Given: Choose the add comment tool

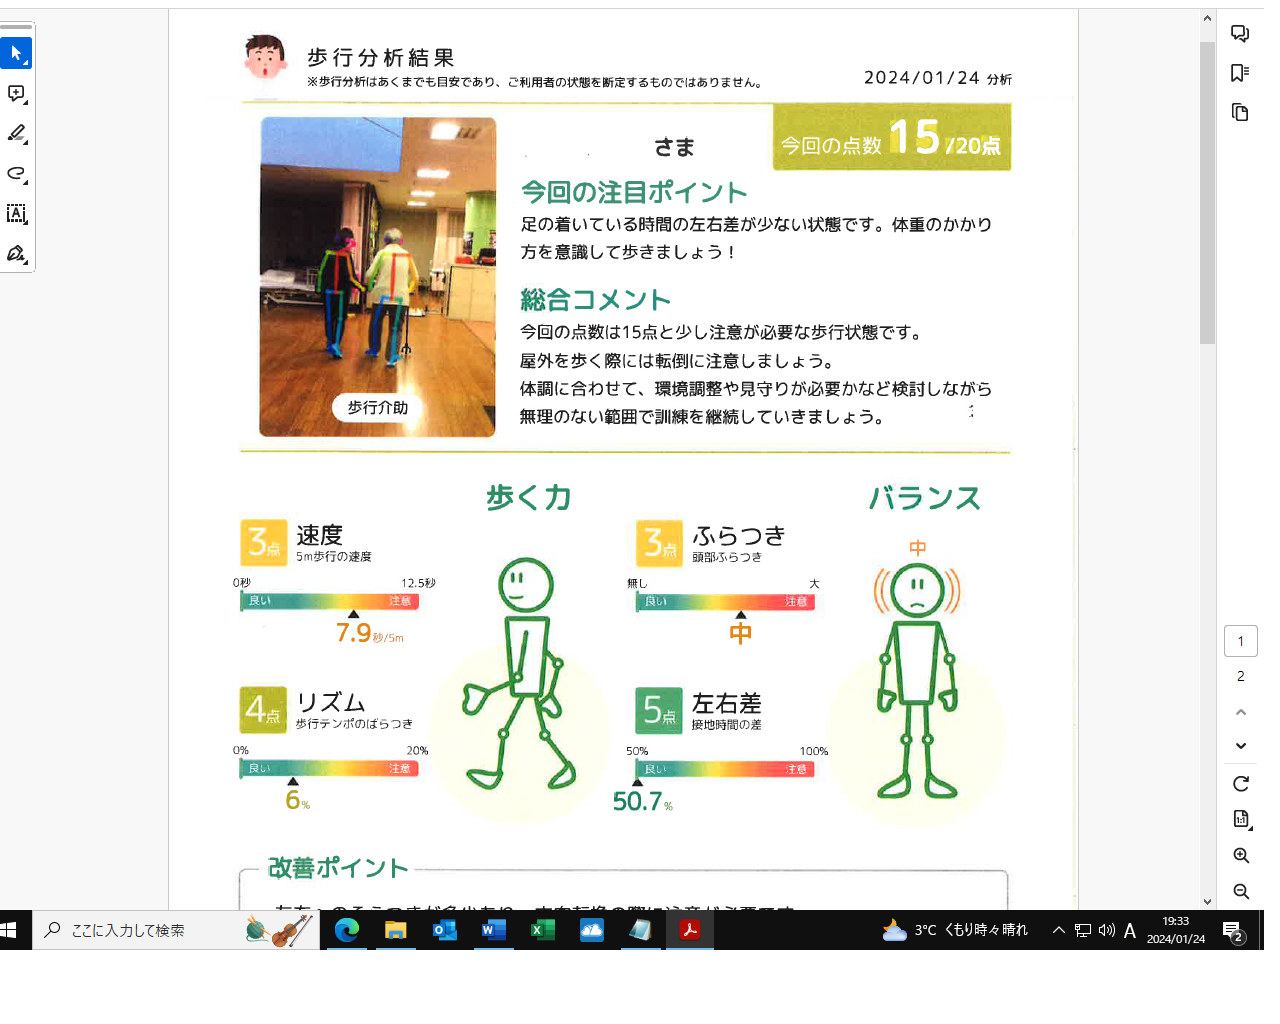Looking at the screenshot, I should pyautogui.click(x=16, y=93).
